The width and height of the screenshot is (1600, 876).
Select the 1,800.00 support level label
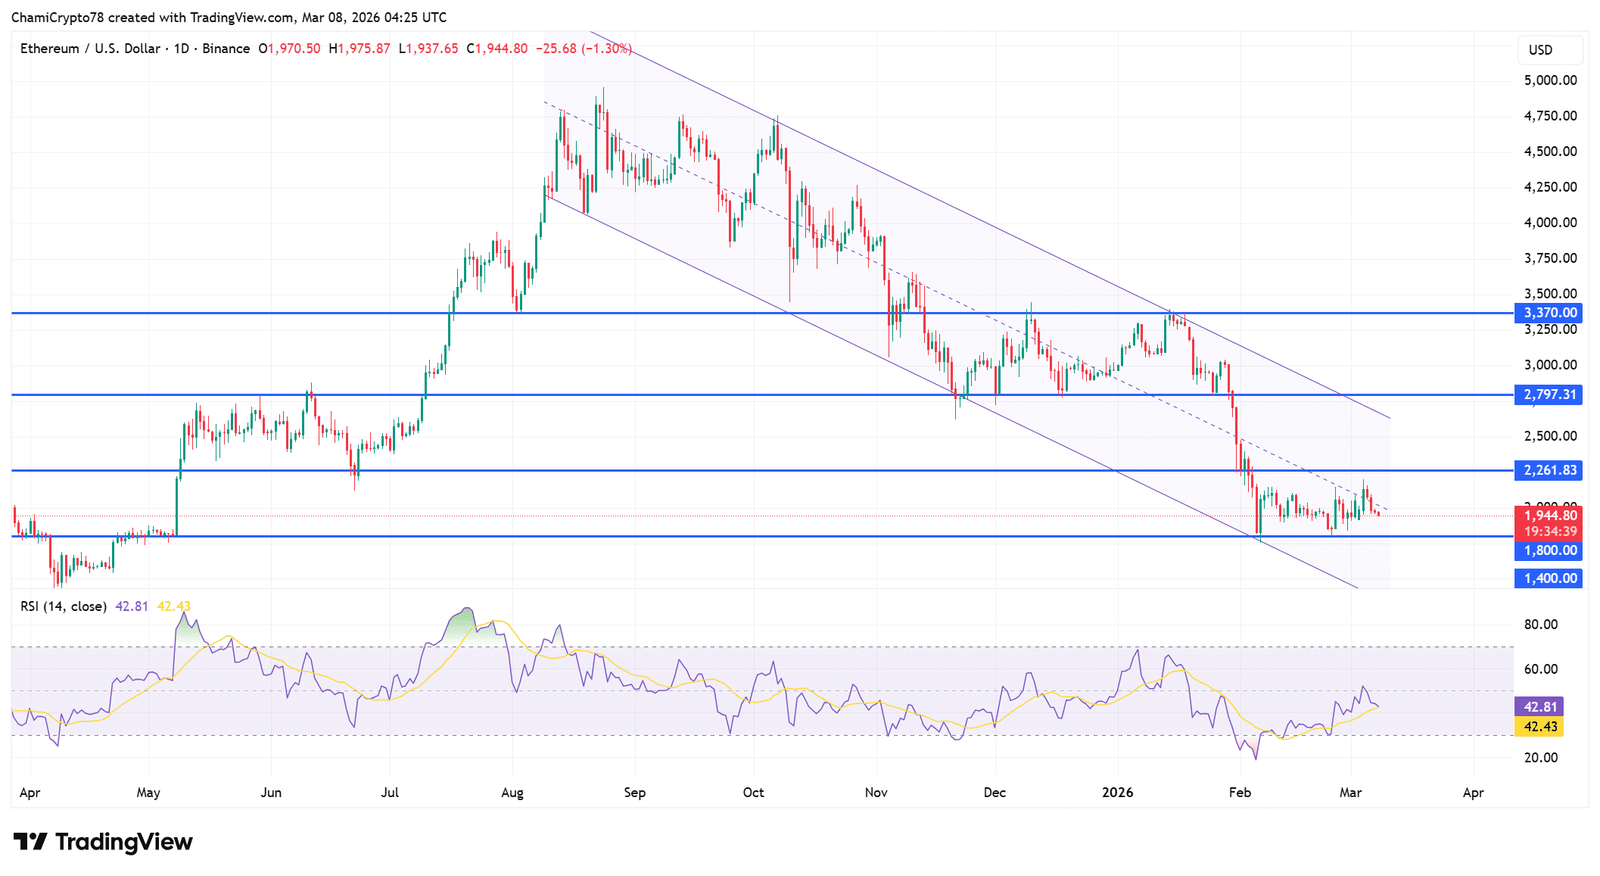tap(1549, 550)
